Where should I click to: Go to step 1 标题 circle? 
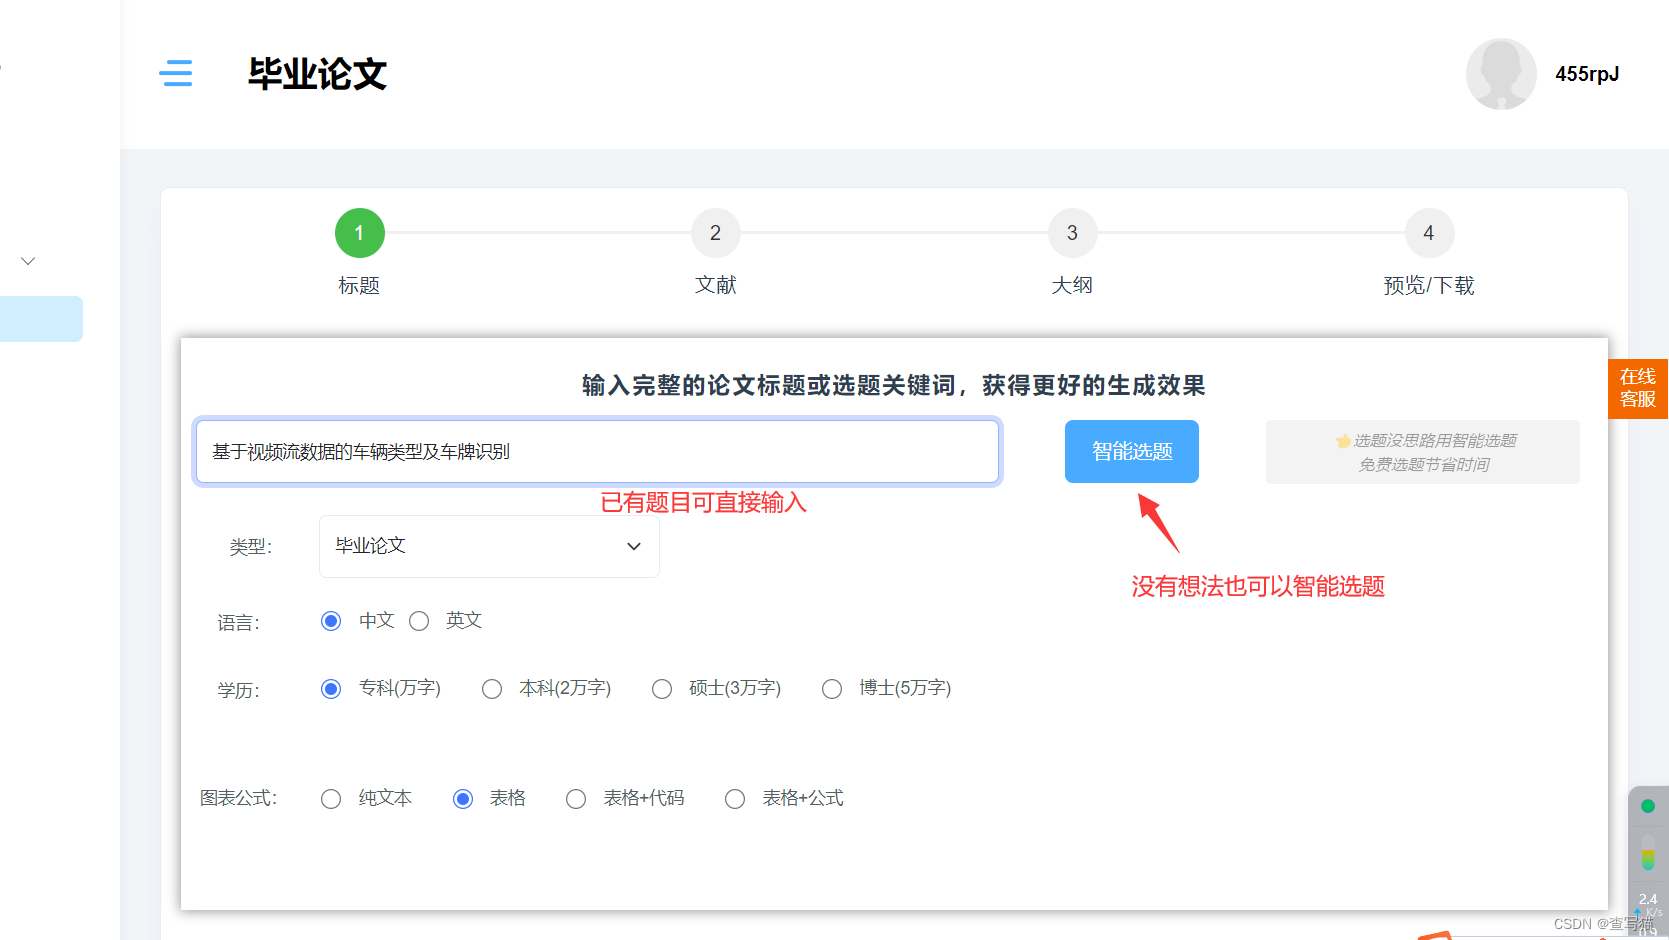tap(359, 233)
